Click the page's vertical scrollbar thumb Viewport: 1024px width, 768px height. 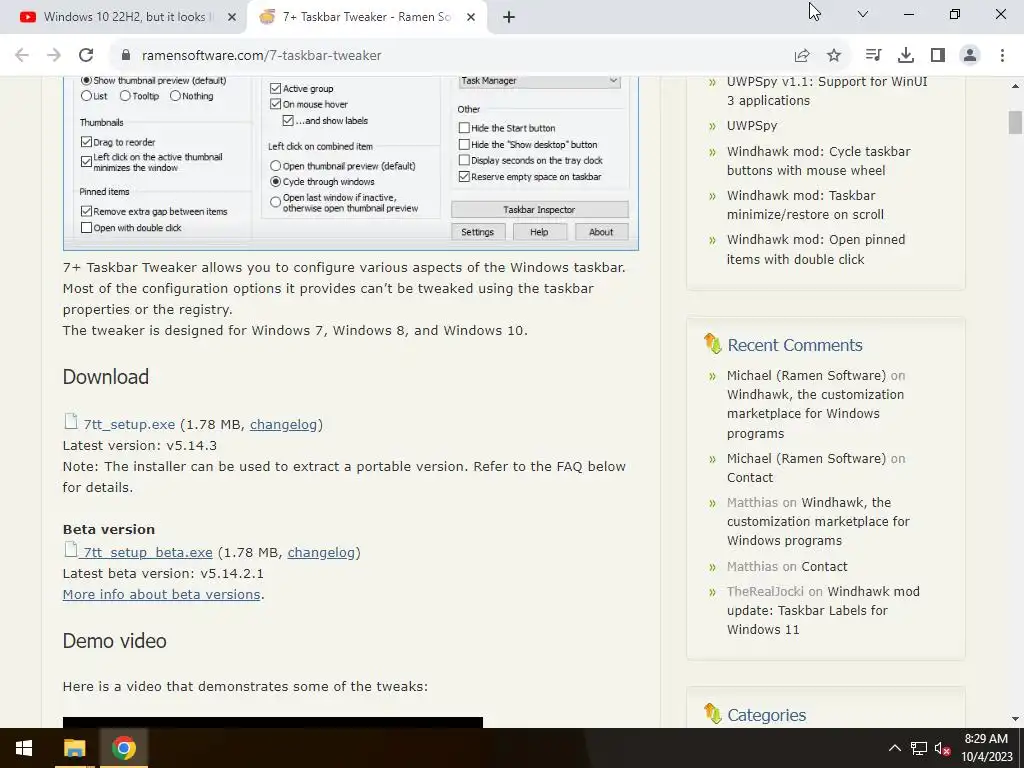pyautogui.click(x=1015, y=122)
